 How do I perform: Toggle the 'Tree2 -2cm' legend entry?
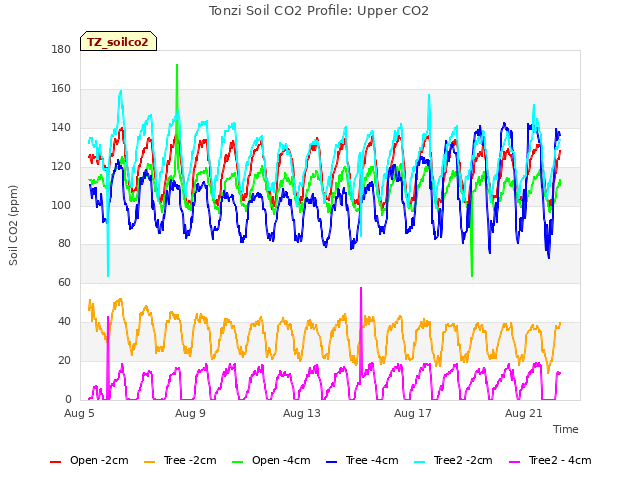(x=453, y=461)
